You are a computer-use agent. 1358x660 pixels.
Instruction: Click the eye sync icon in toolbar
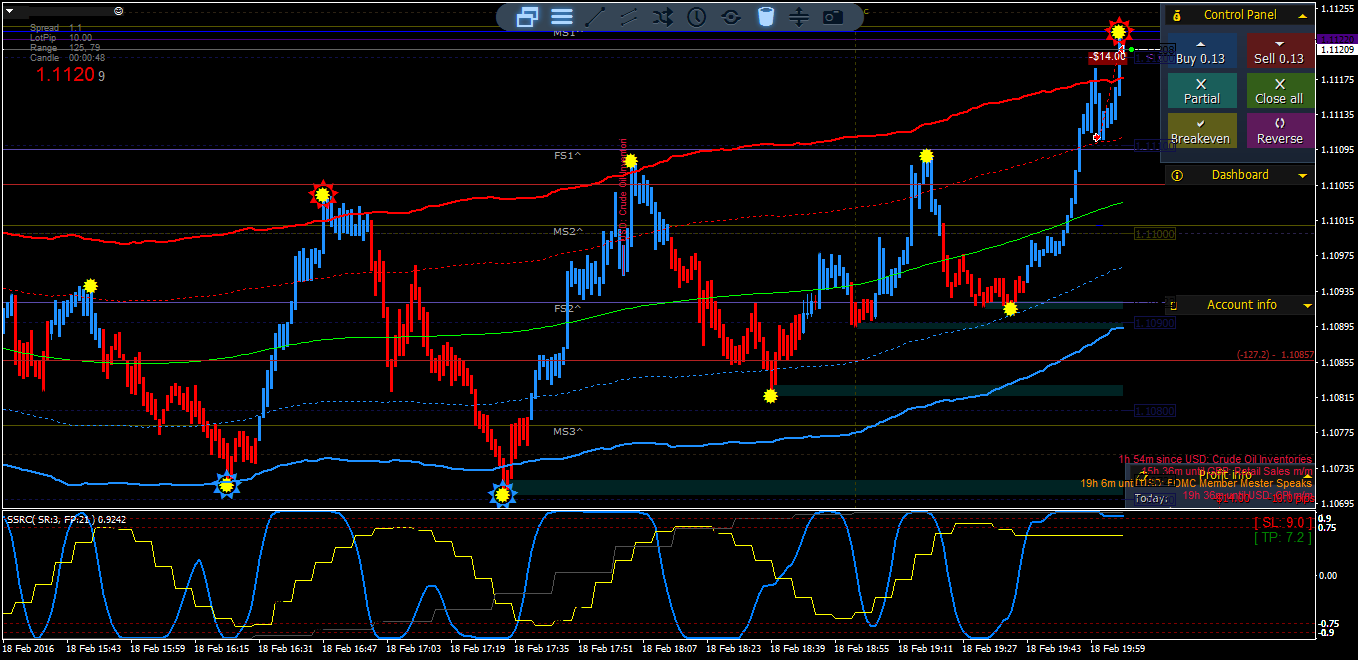pos(731,16)
